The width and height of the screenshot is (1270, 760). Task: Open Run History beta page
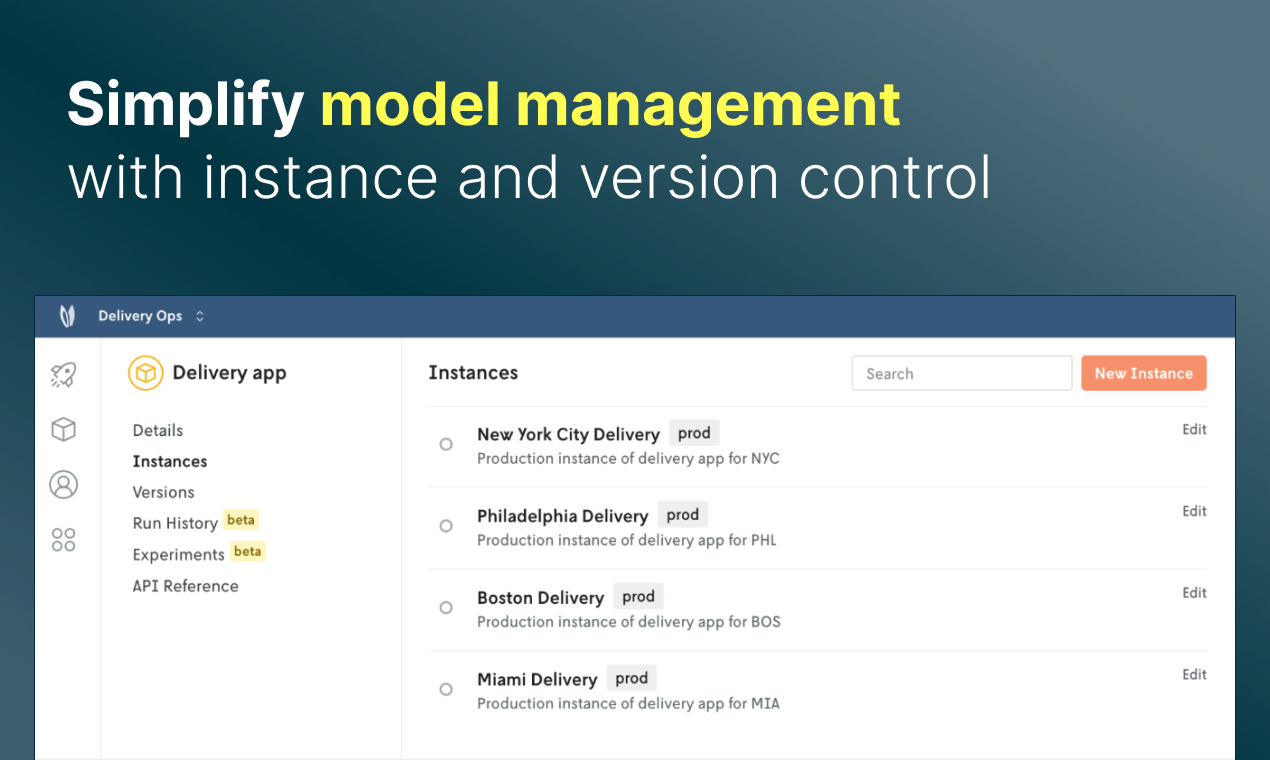(x=175, y=523)
